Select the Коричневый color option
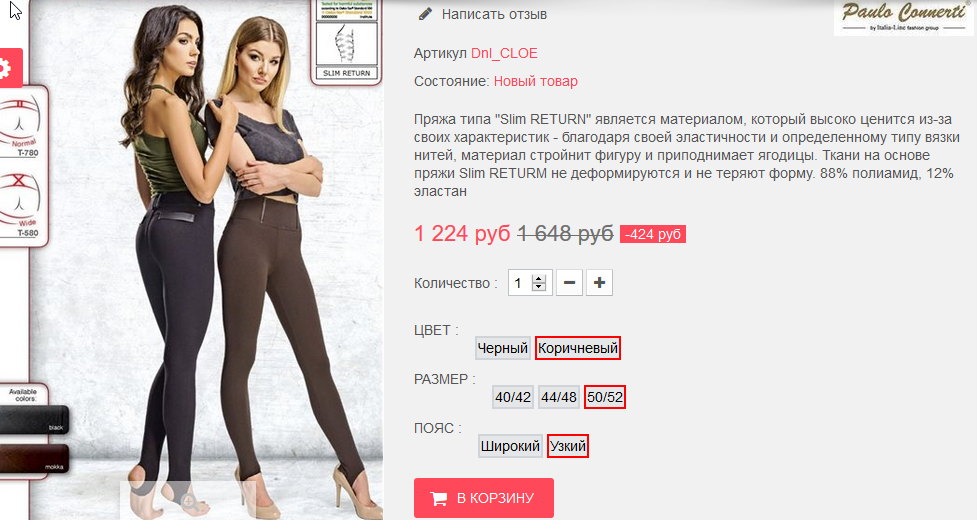The image size is (977, 520). coord(578,348)
